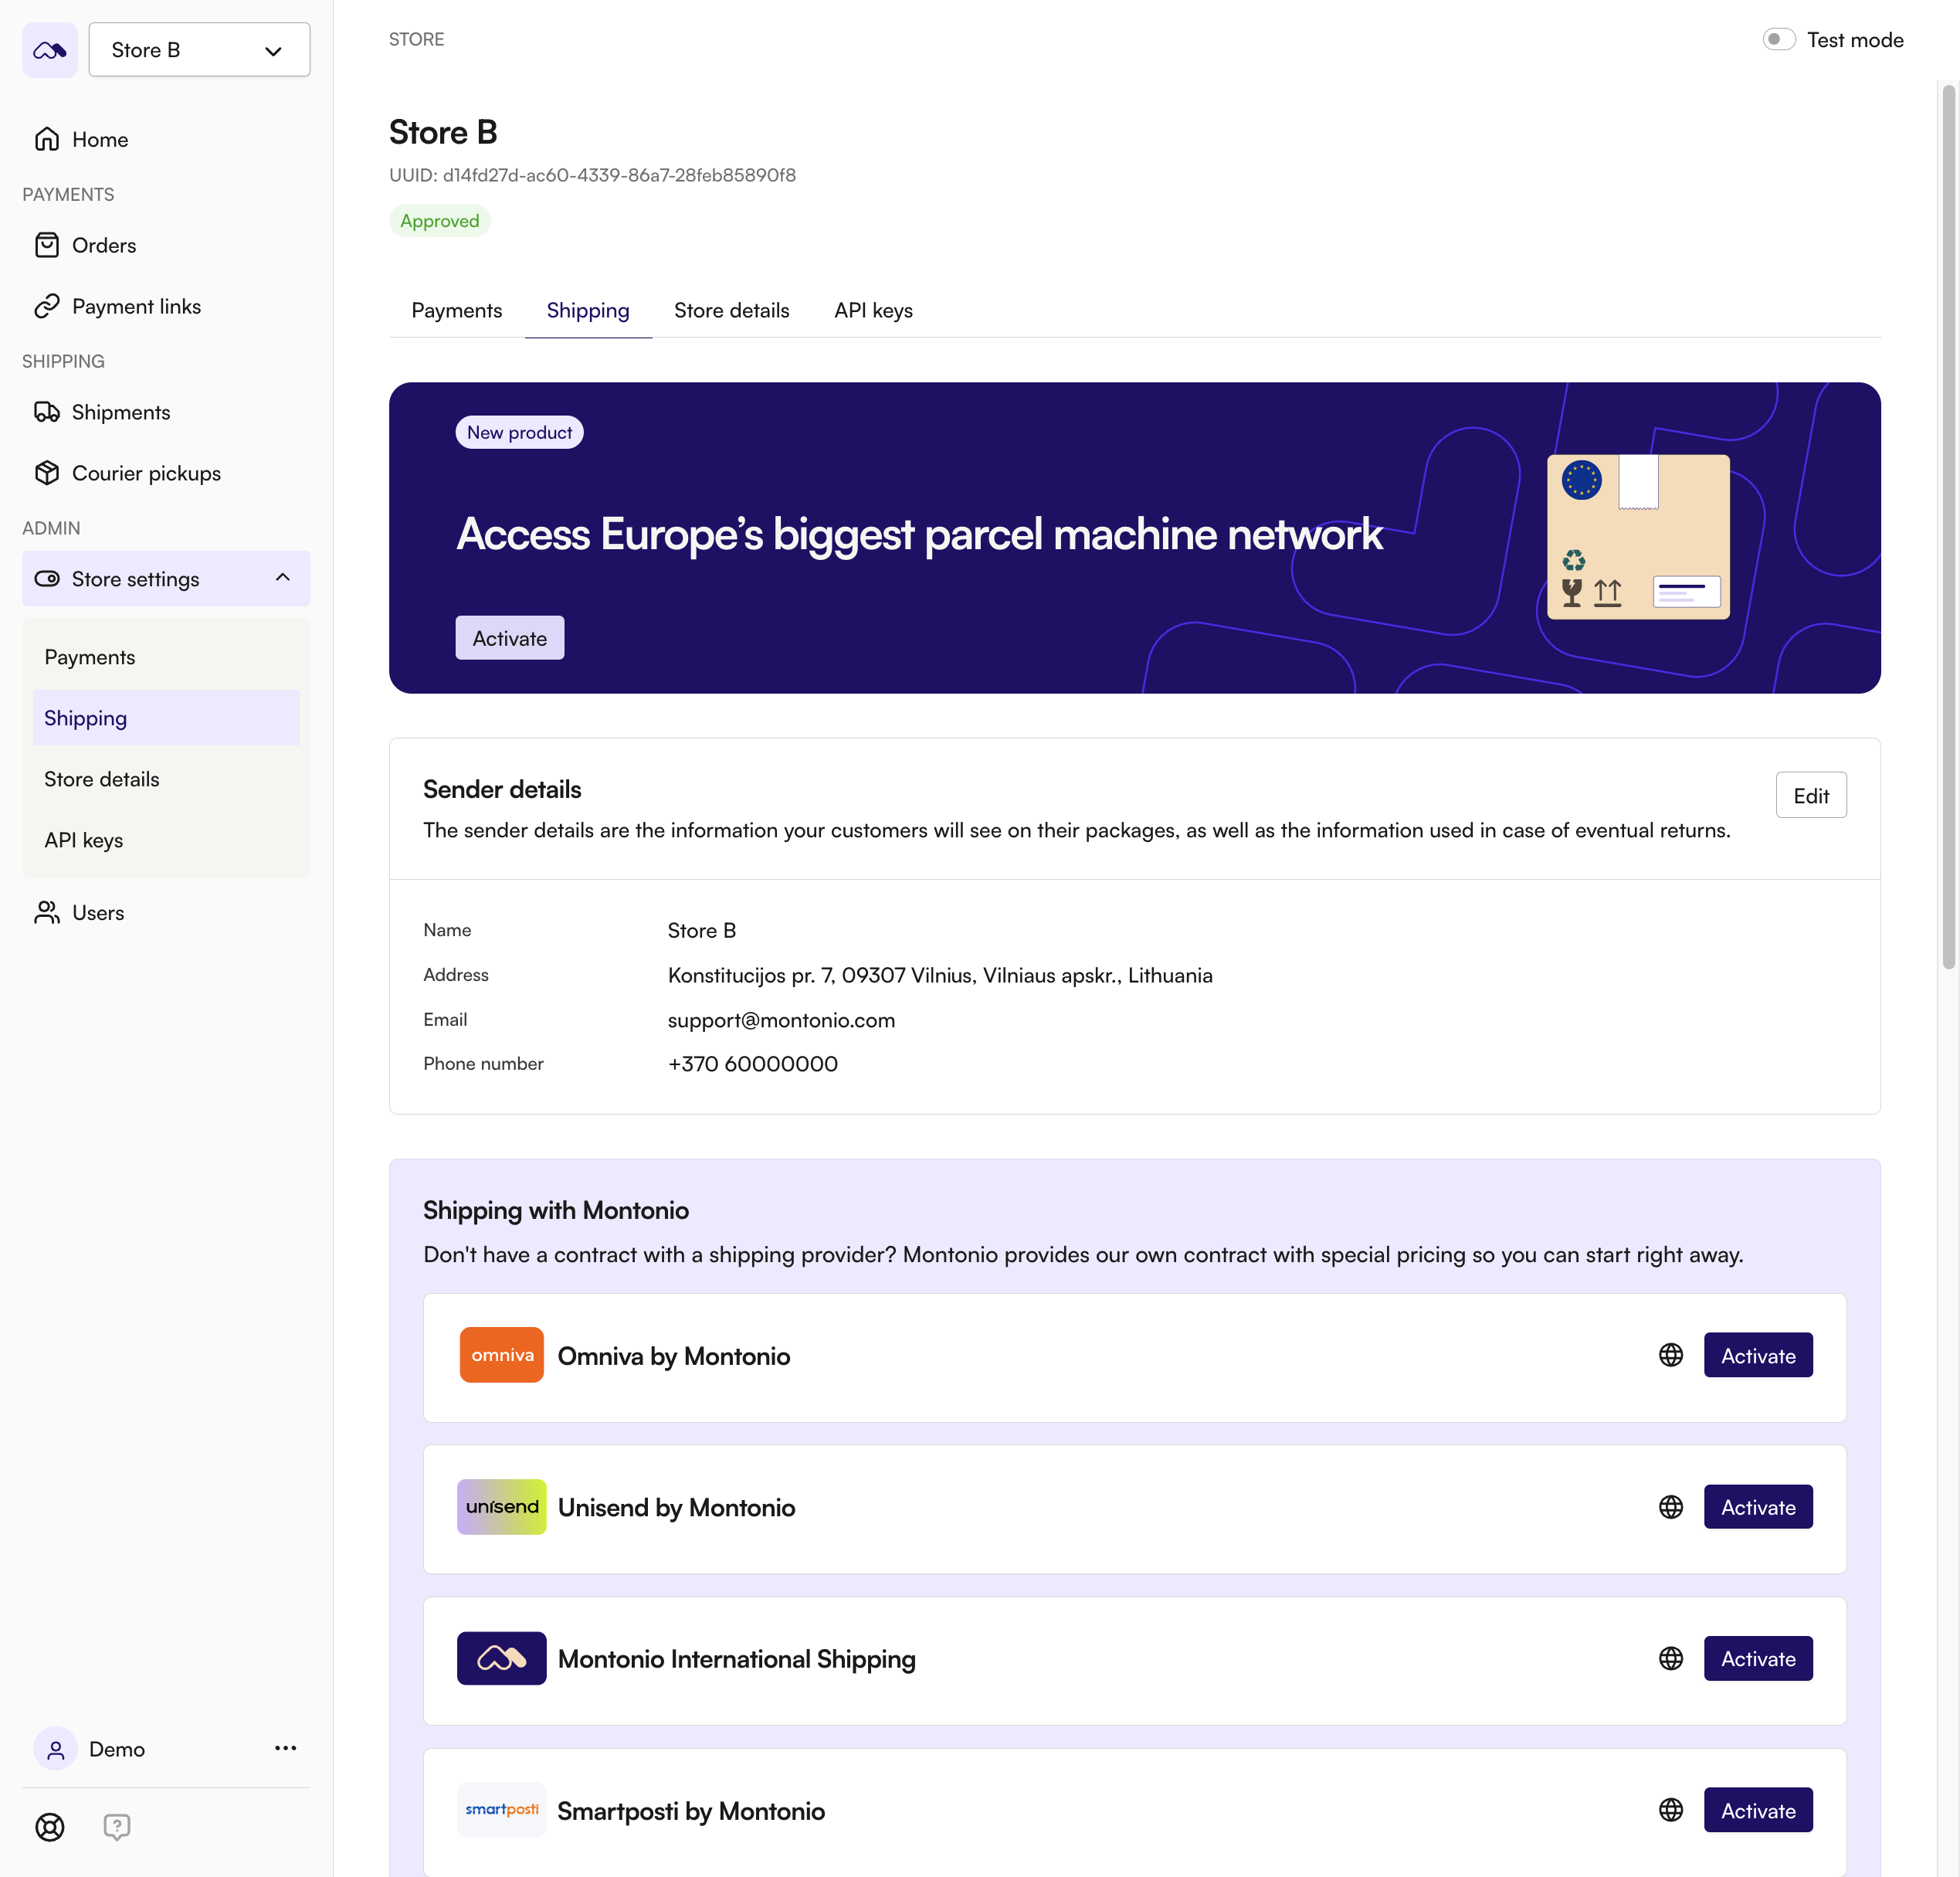Open the three-dots menu beside Demo
The image size is (1960, 1877).
pyautogui.click(x=285, y=1748)
